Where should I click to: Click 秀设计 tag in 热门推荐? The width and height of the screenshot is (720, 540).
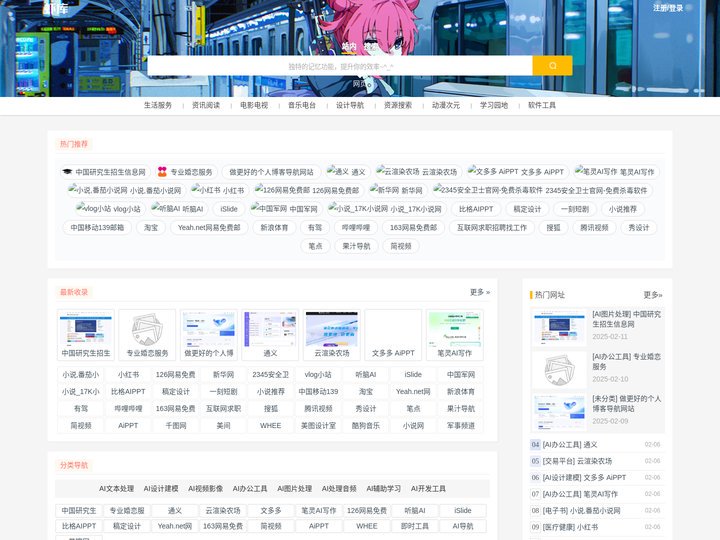click(x=639, y=227)
